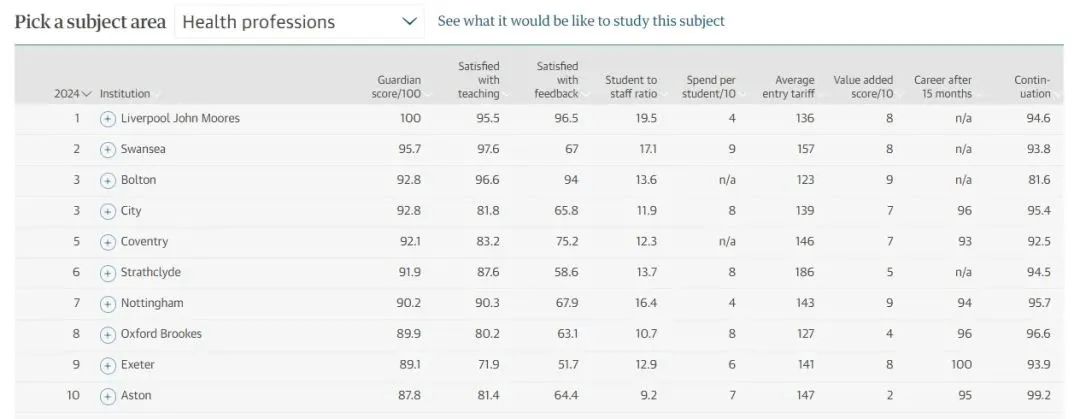Open the Health professions subject dropdown
Image resolution: width=1080 pixels, height=419 pixels.
[x=300, y=21]
